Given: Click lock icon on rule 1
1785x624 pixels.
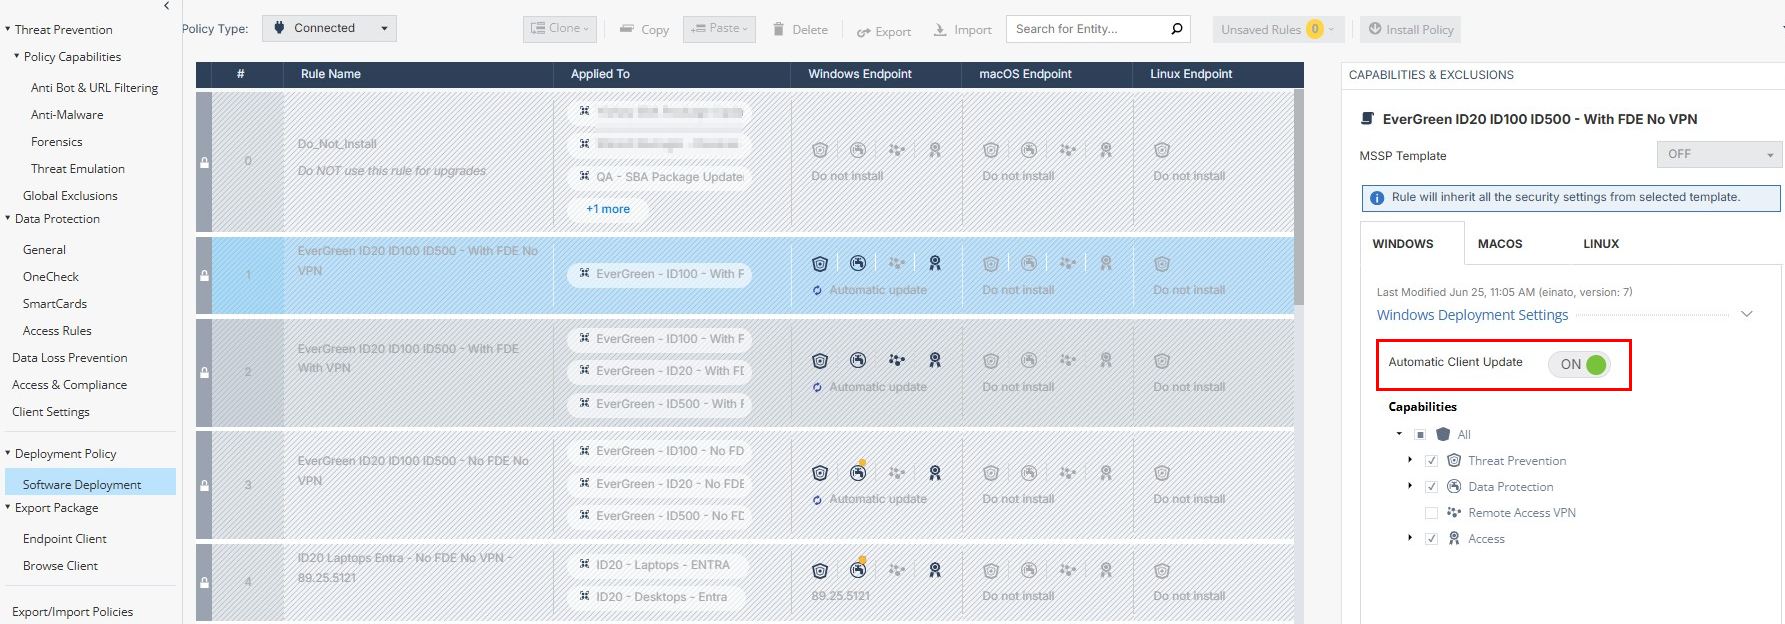Looking at the screenshot, I should 204,275.
